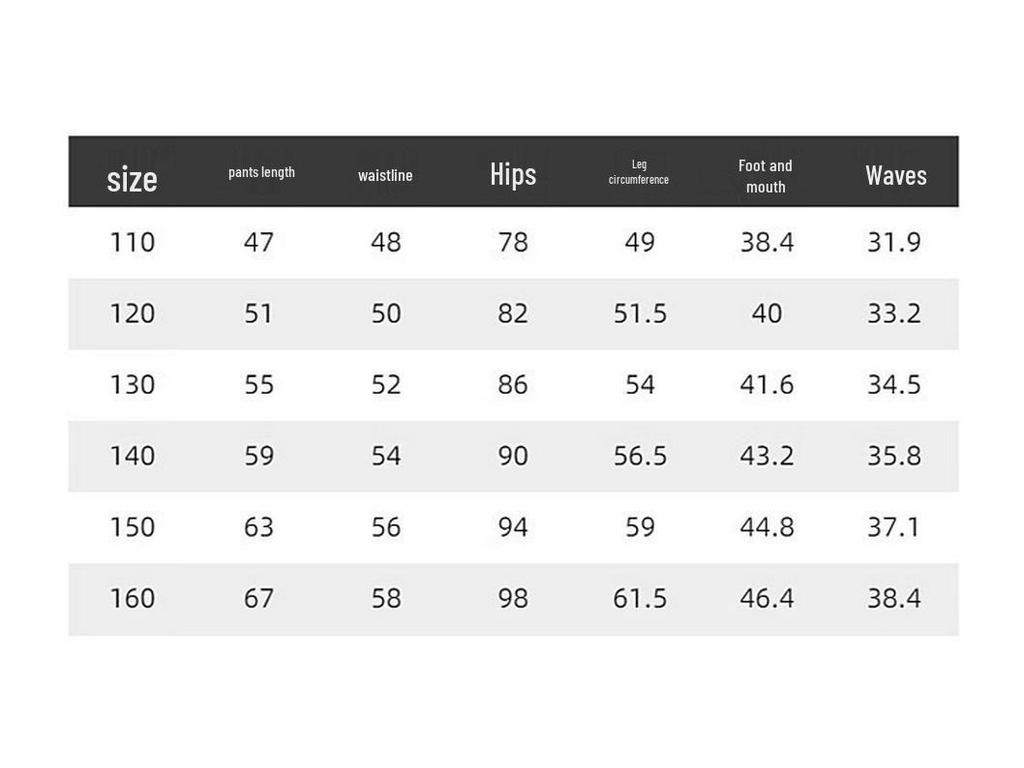Select the size 160 row label
Viewport: 1024px width, 768px height.
[x=133, y=598]
